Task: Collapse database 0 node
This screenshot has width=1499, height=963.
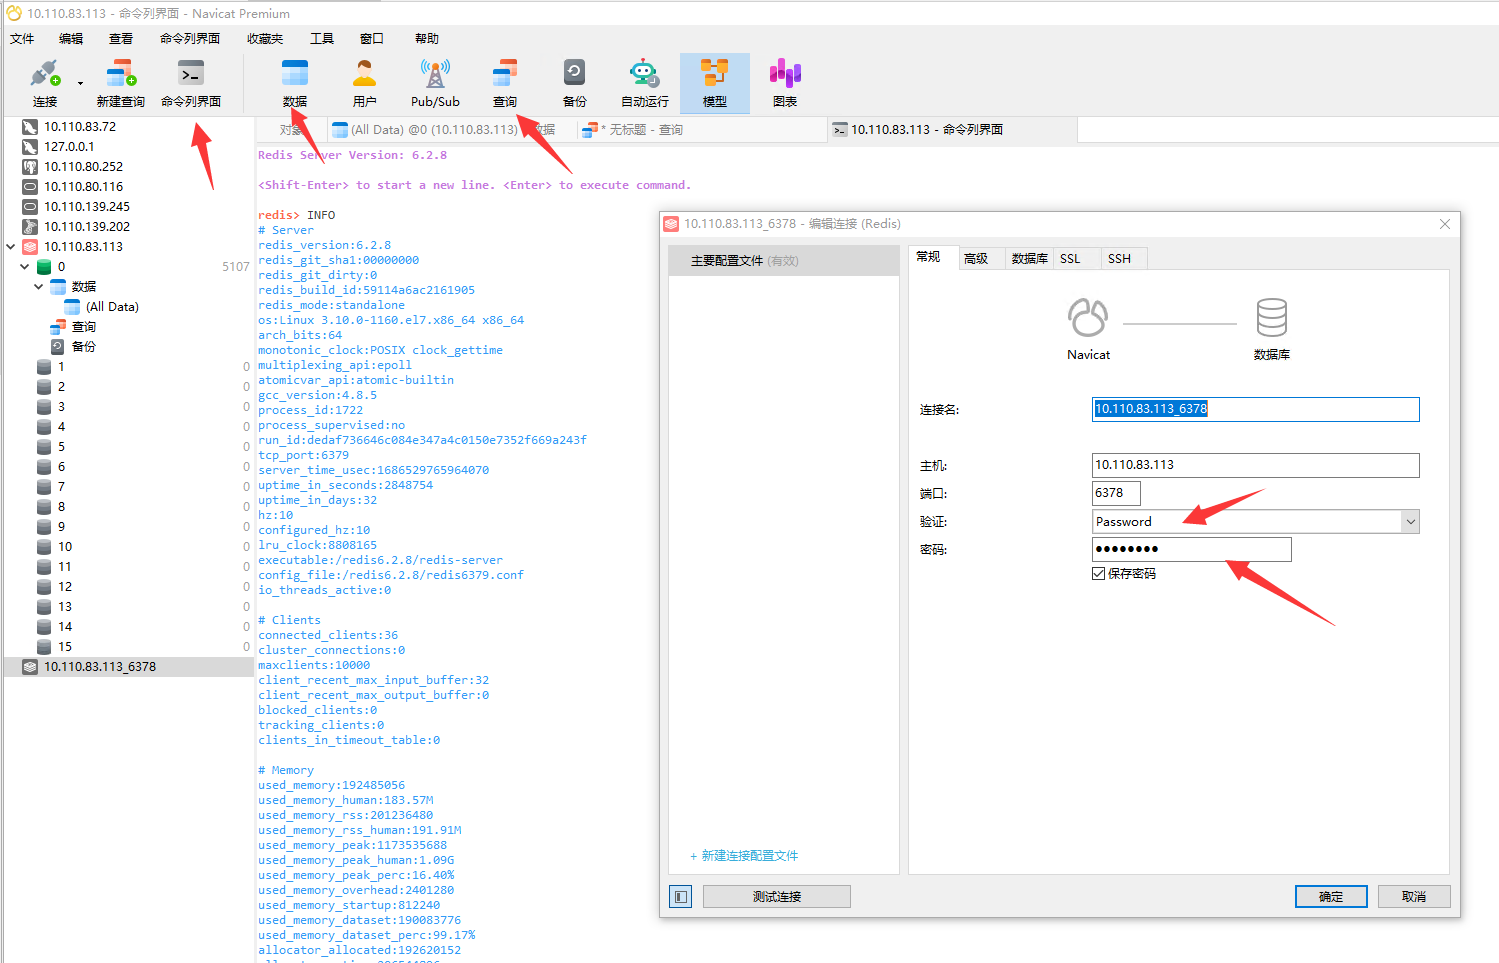Action: [x=25, y=266]
